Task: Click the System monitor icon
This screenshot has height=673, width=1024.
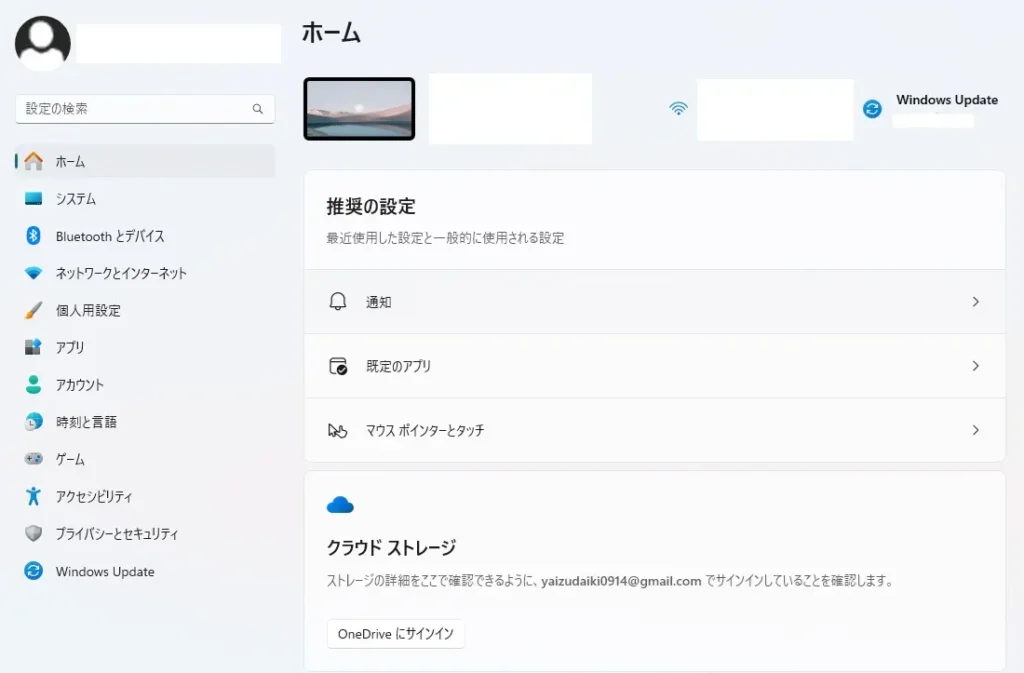Action: 33,198
